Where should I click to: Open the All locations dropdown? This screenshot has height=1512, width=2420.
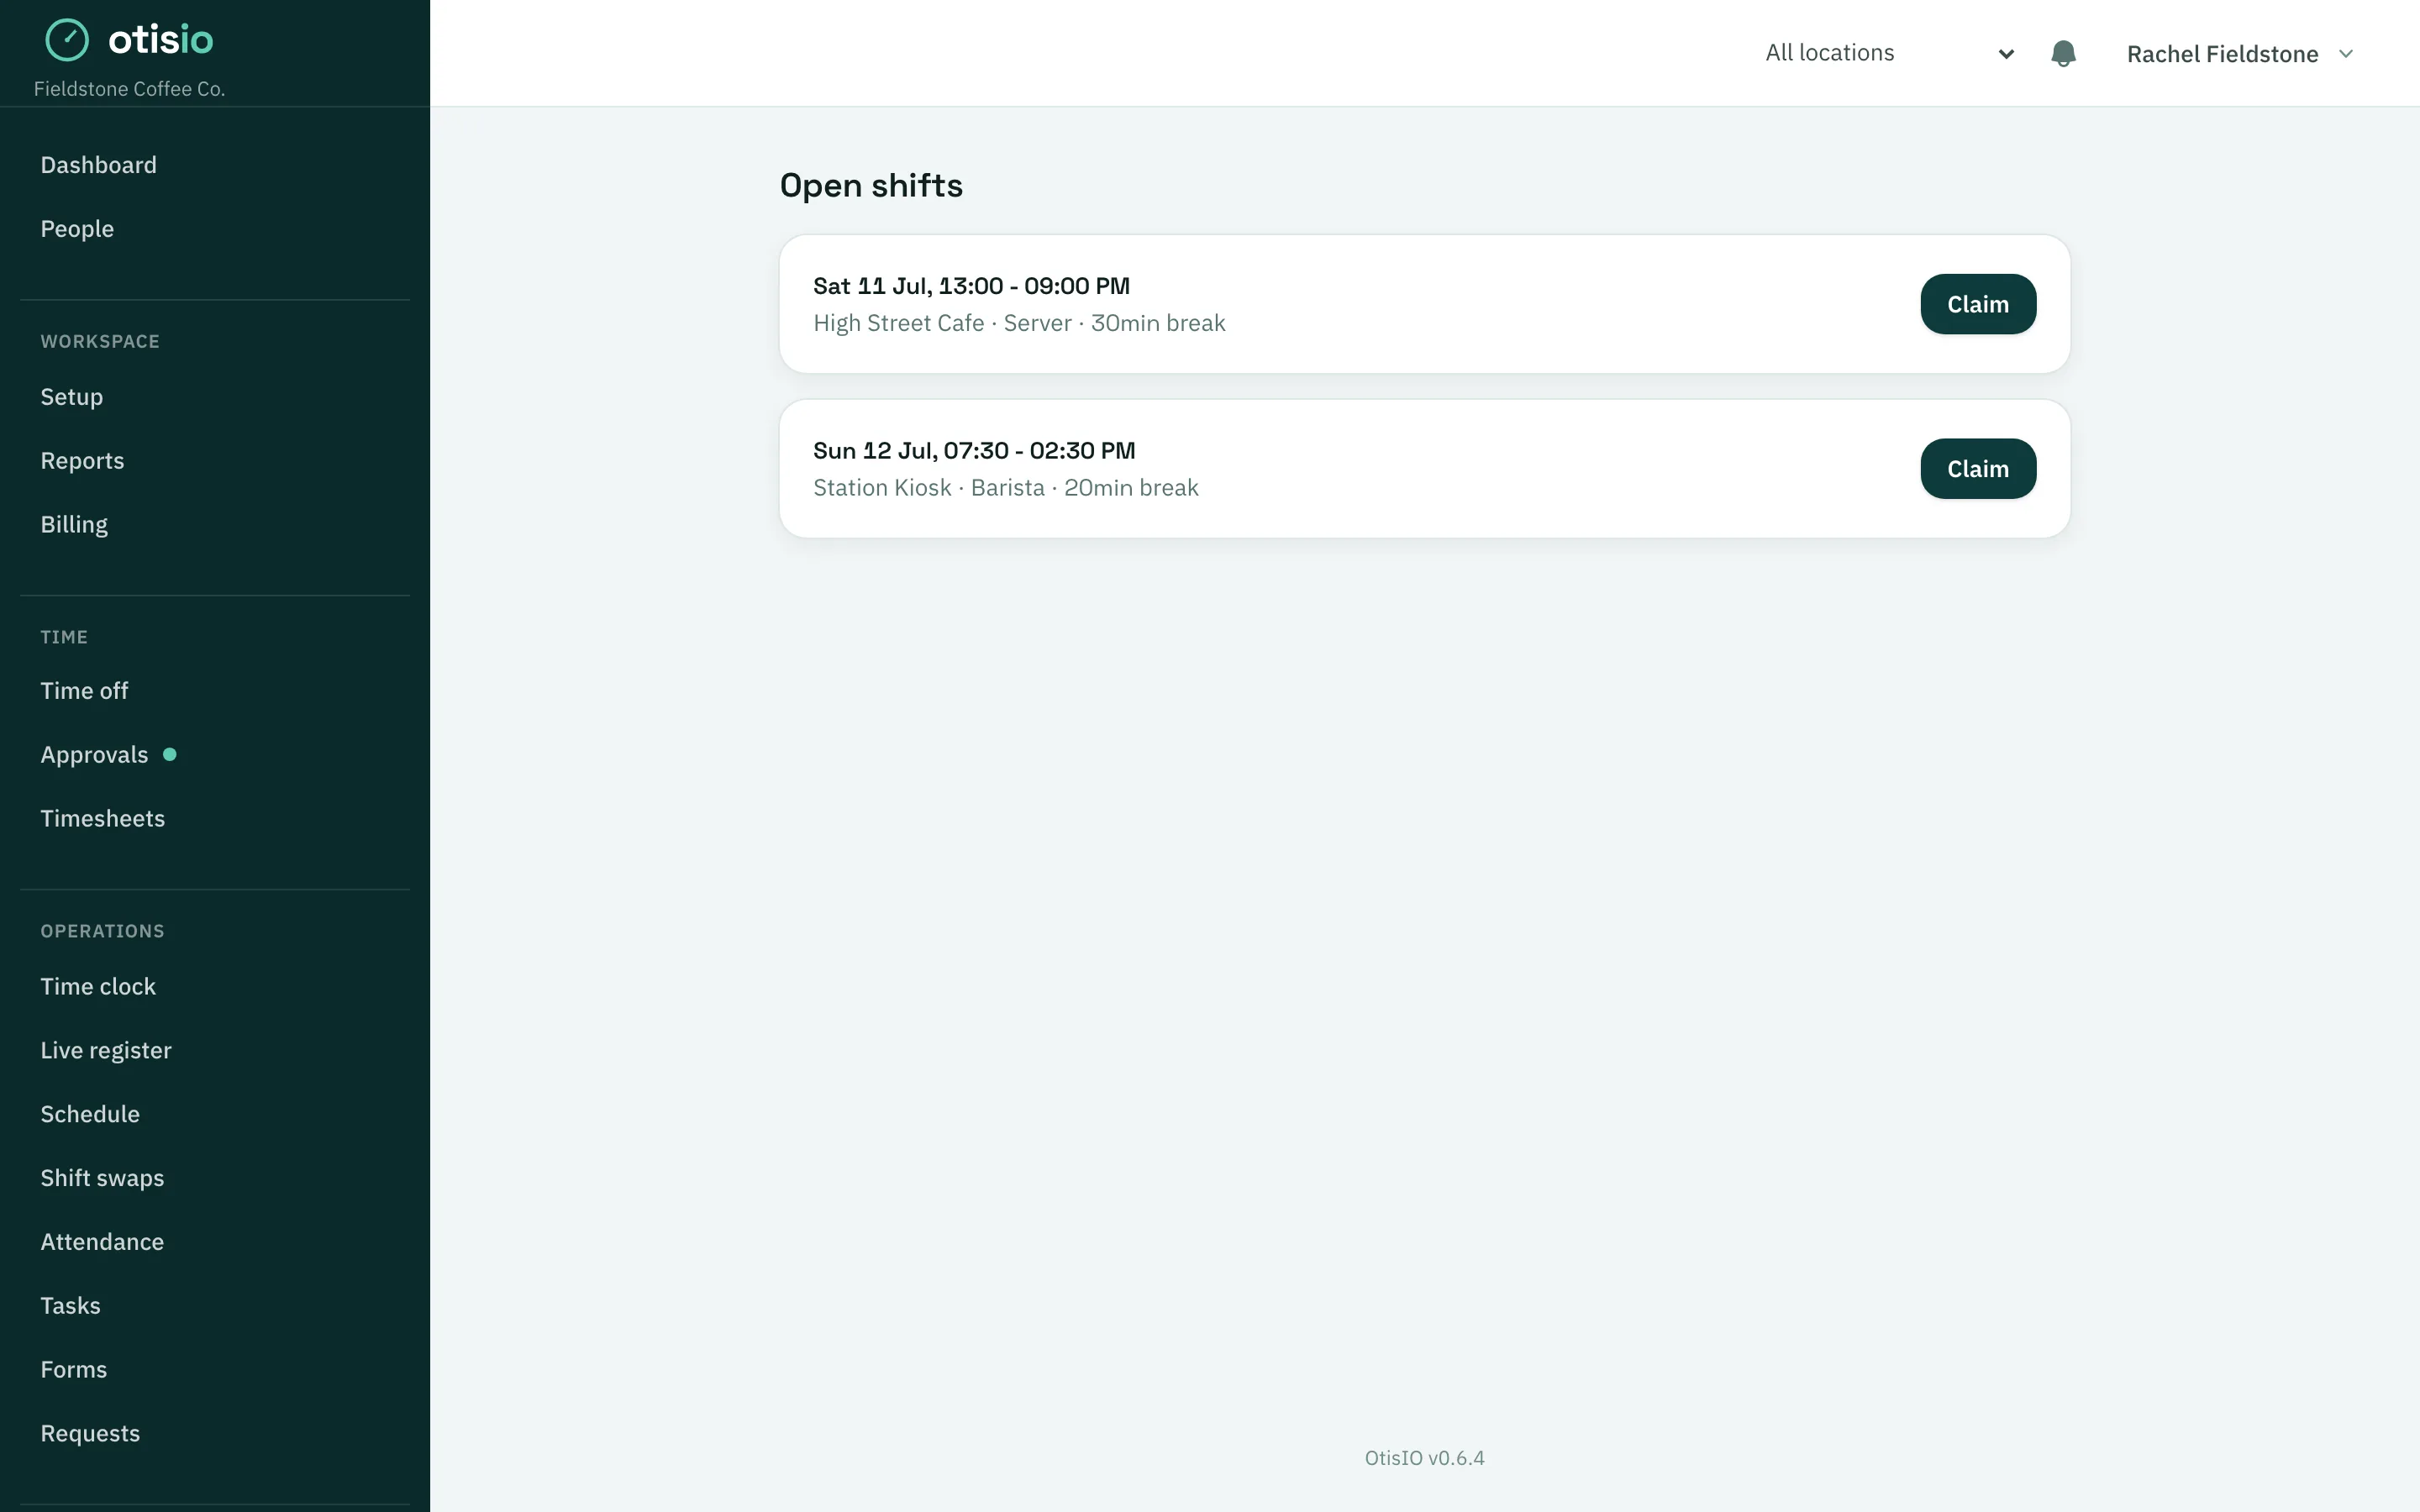point(1889,53)
